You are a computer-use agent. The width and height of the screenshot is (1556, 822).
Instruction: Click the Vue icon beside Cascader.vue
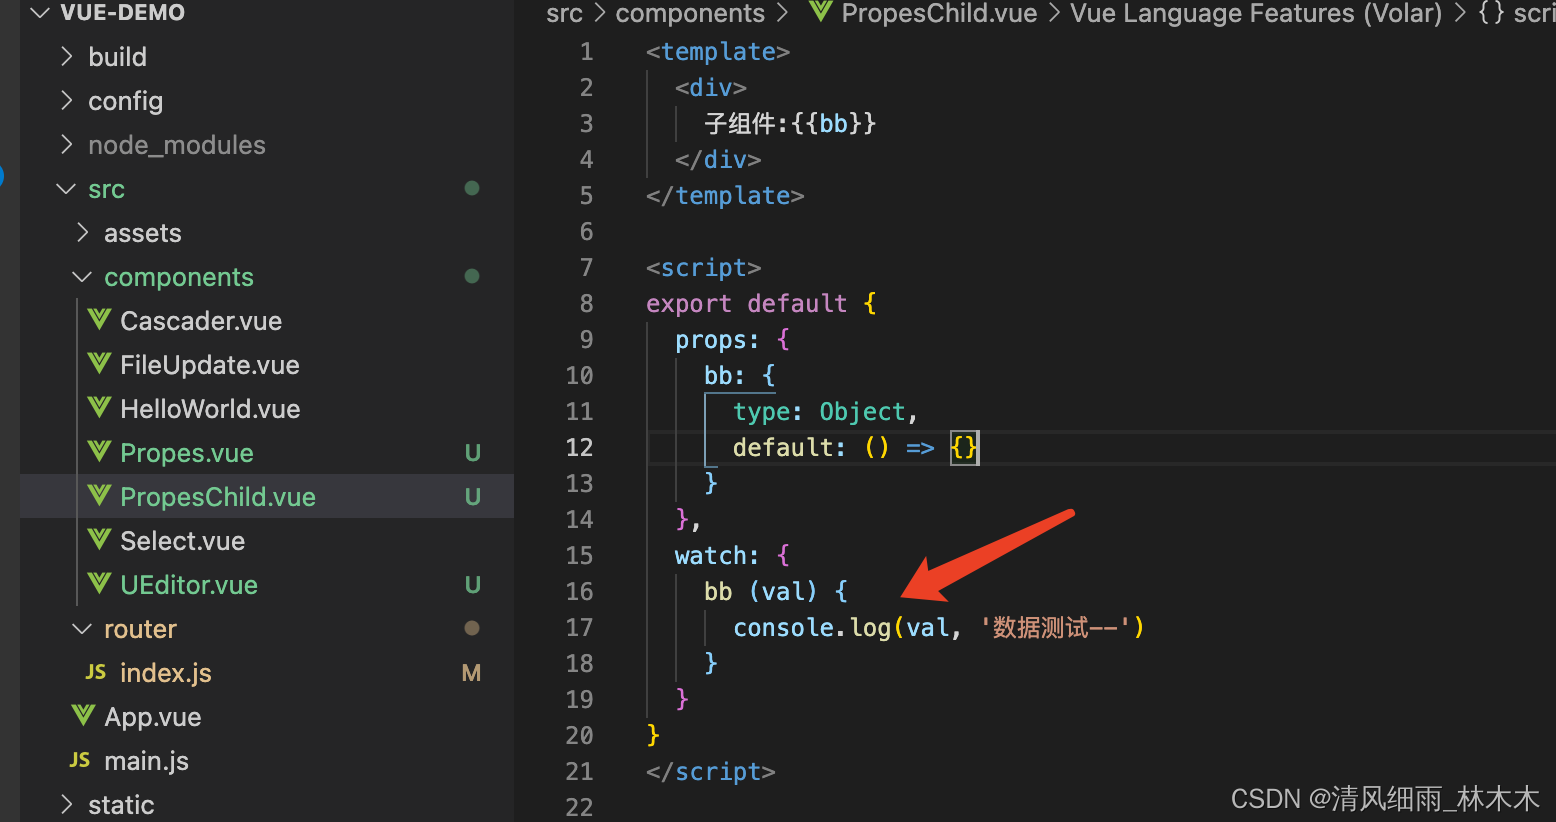(99, 319)
